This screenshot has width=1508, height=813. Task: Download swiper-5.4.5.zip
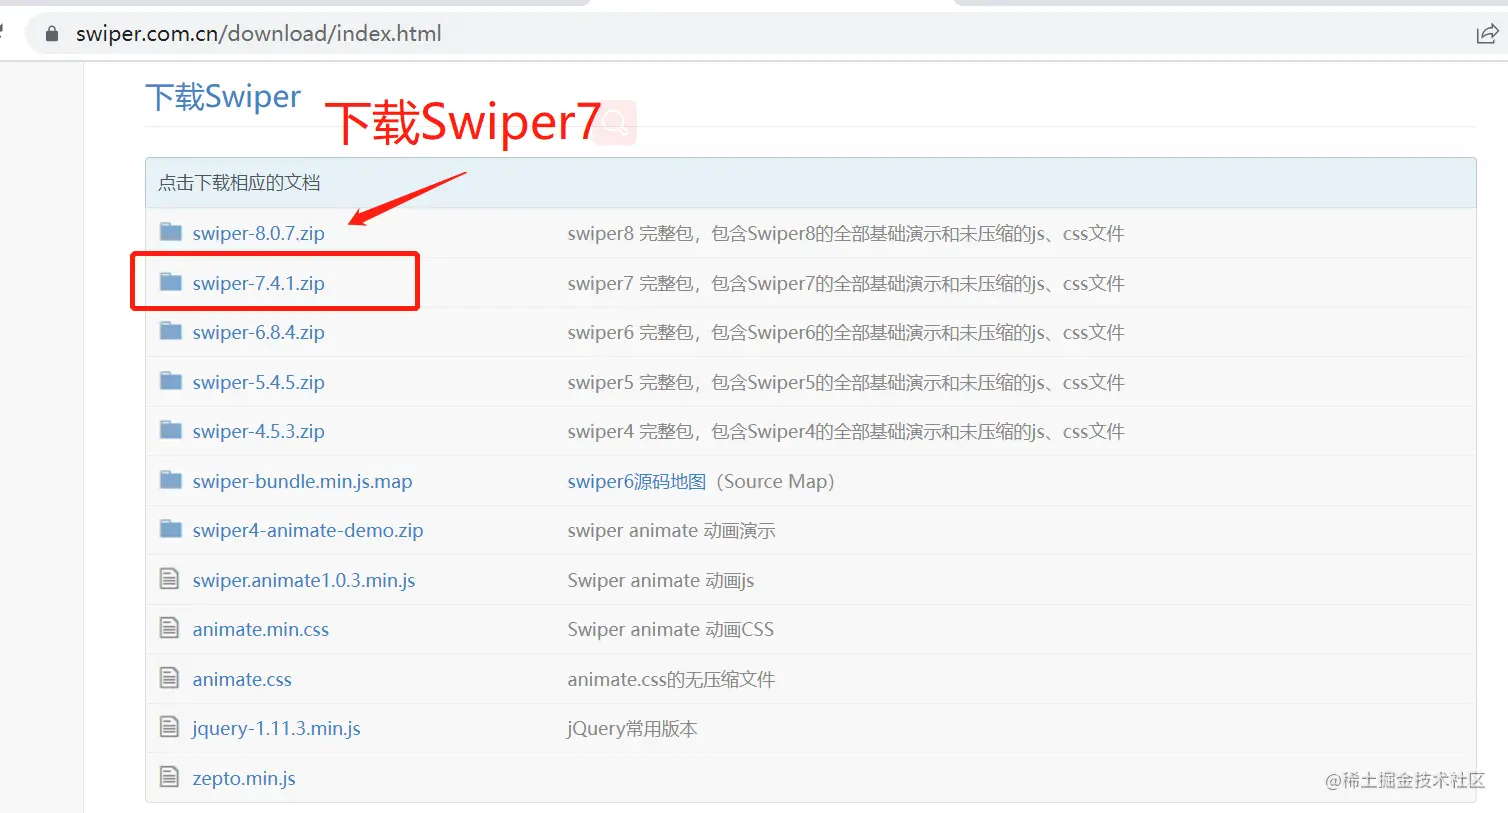(x=258, y=382)
